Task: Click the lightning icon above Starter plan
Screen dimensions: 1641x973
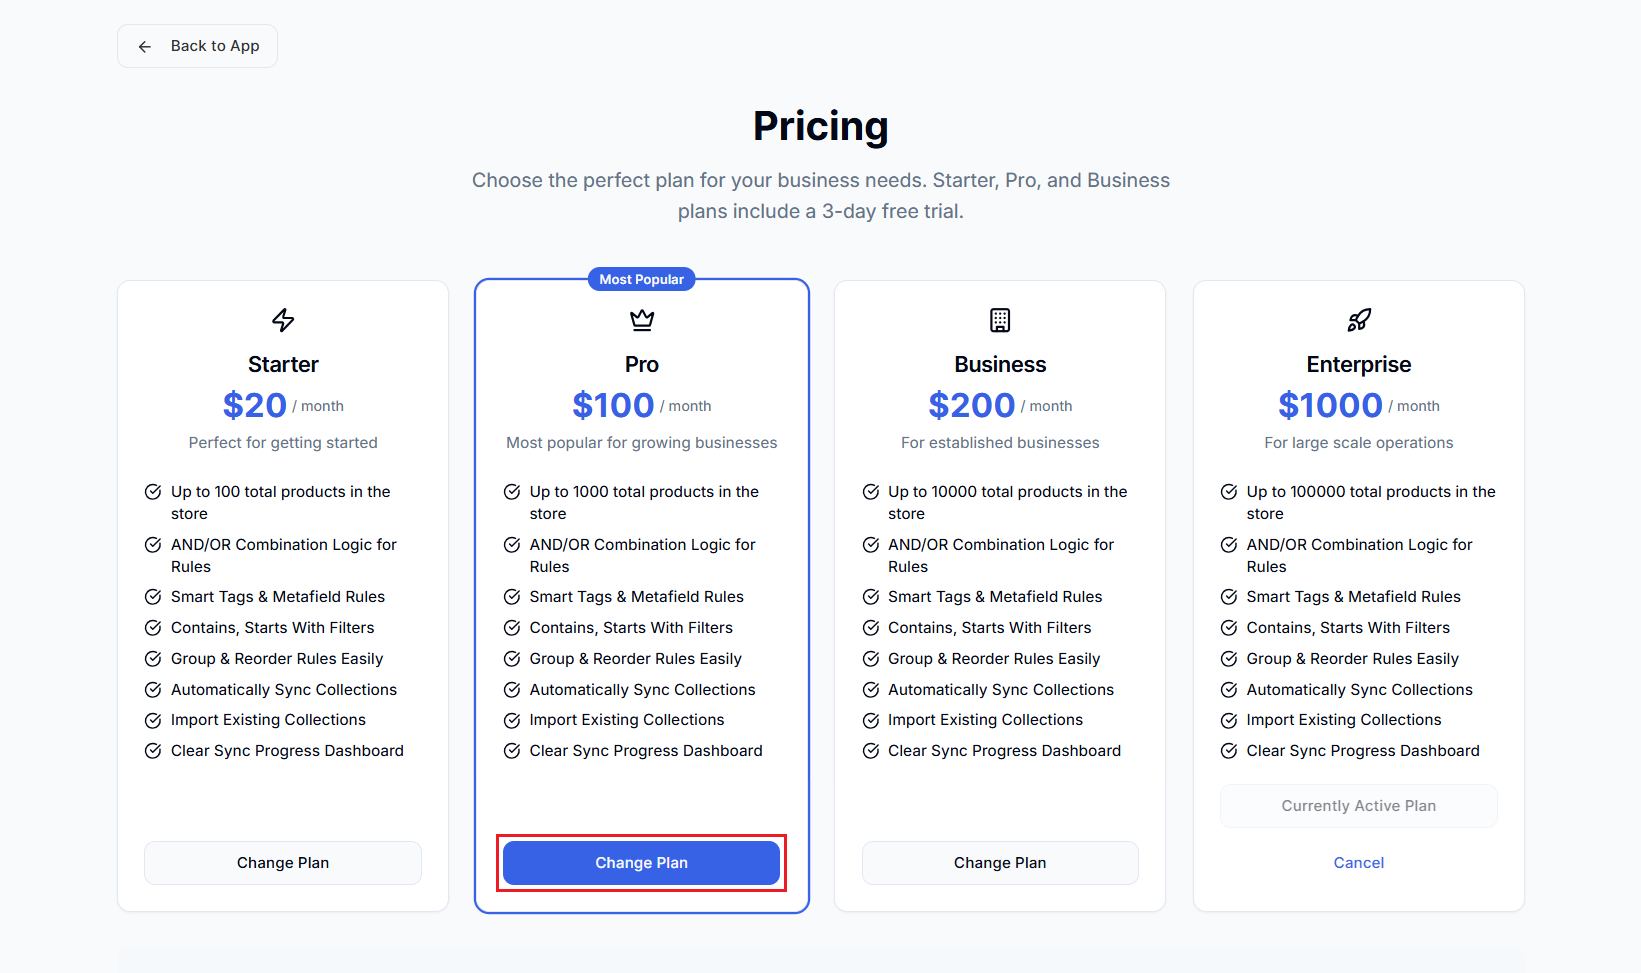Action: click(x=283, y=320)
